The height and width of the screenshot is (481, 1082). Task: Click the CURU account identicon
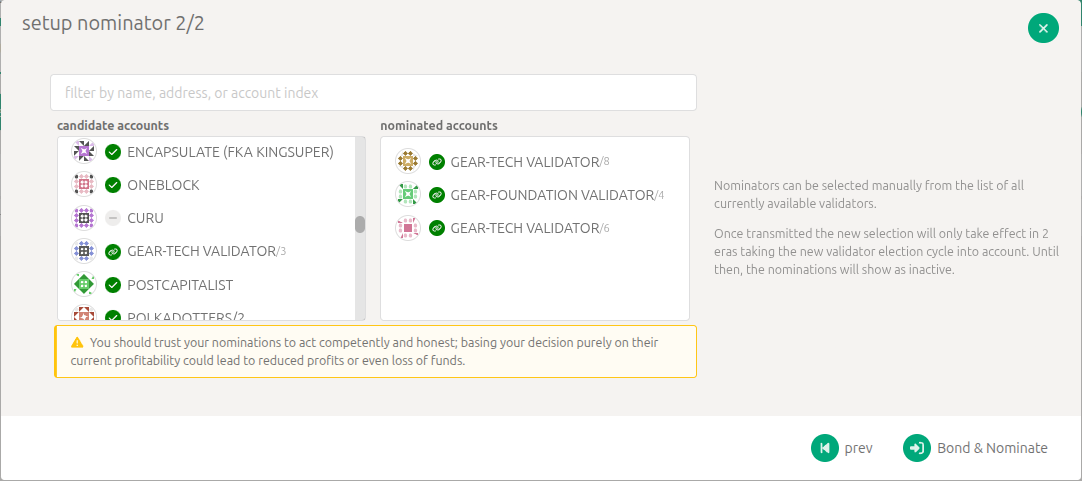[84, 218]
